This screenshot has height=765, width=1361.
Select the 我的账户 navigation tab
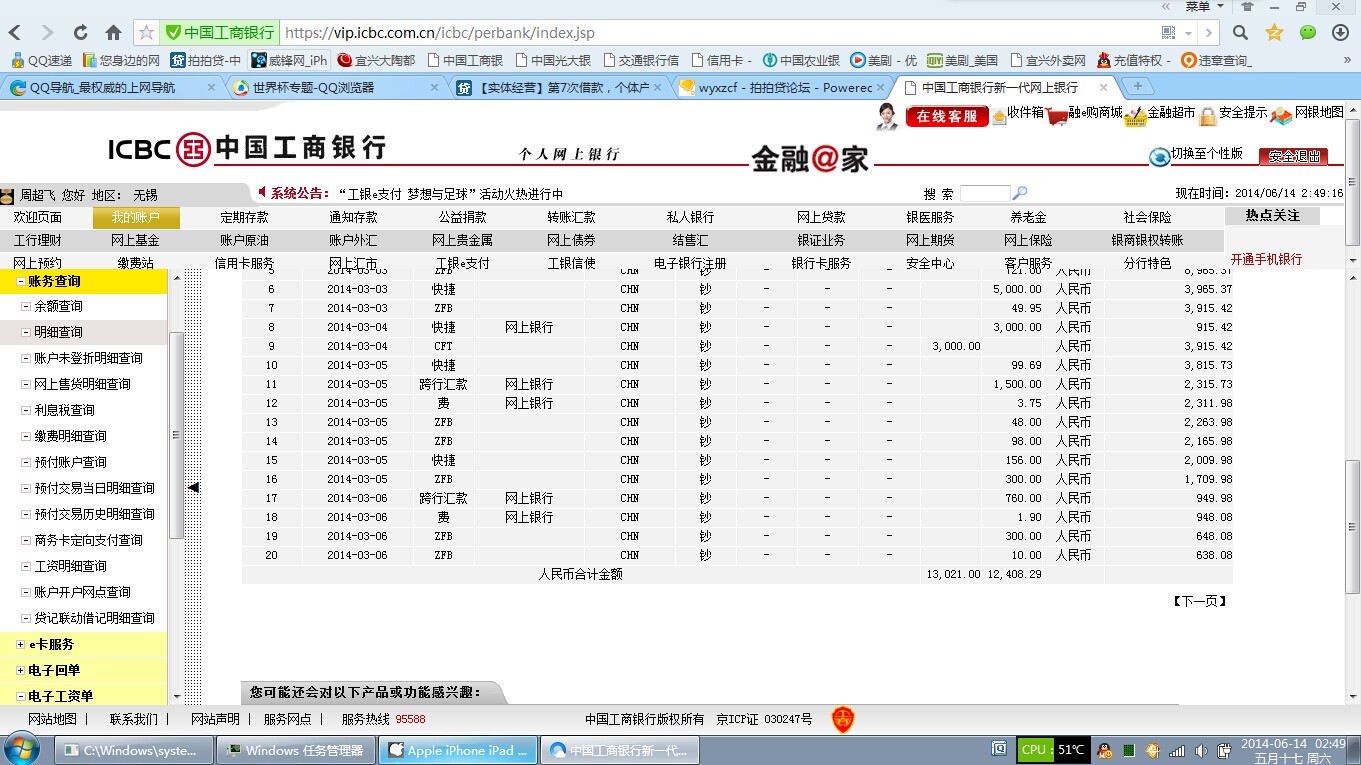(x=135, y=217)
